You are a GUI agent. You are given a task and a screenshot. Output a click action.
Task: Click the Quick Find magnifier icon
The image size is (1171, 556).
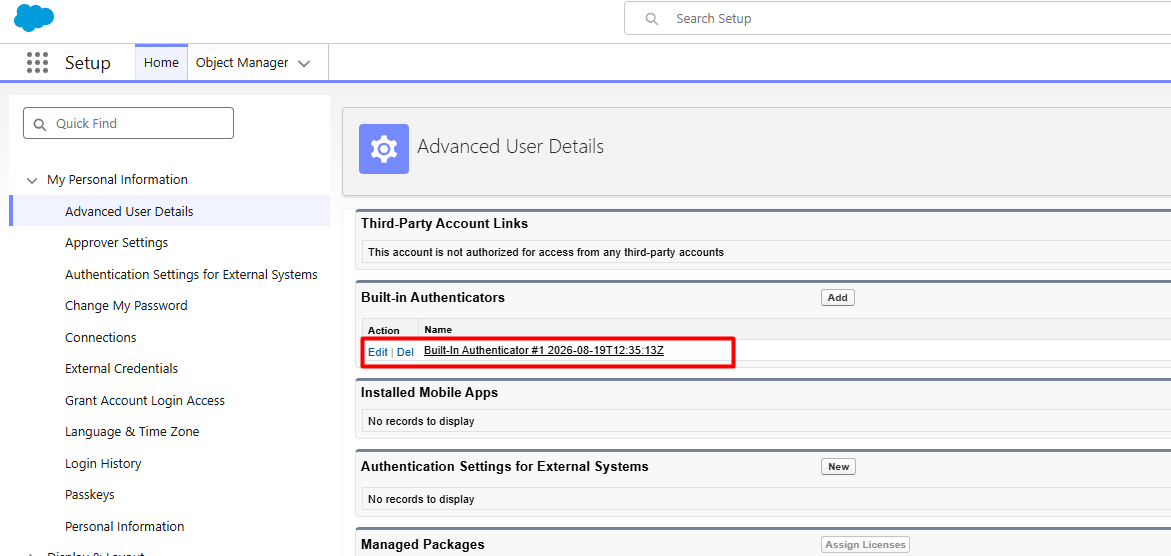click(x=40, y=123)
